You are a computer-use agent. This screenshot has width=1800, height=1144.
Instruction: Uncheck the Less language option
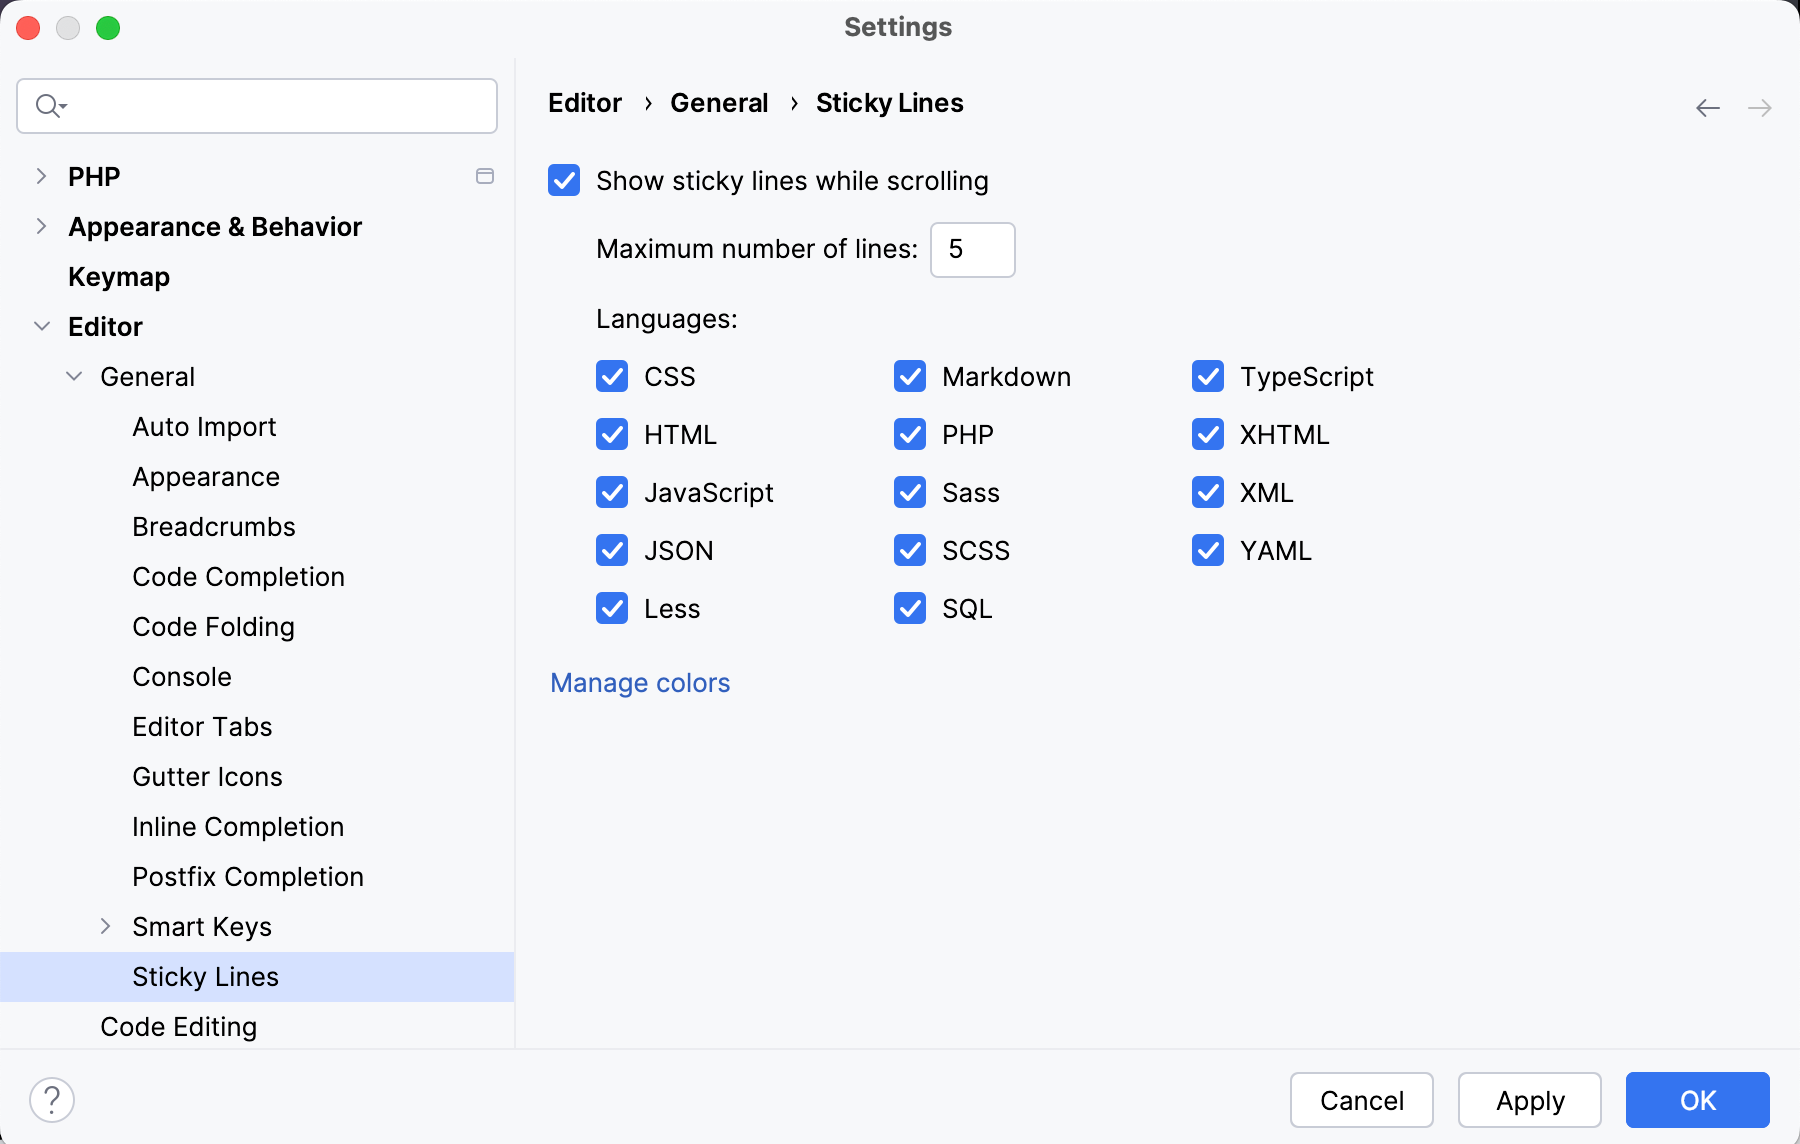coord(611,608)
